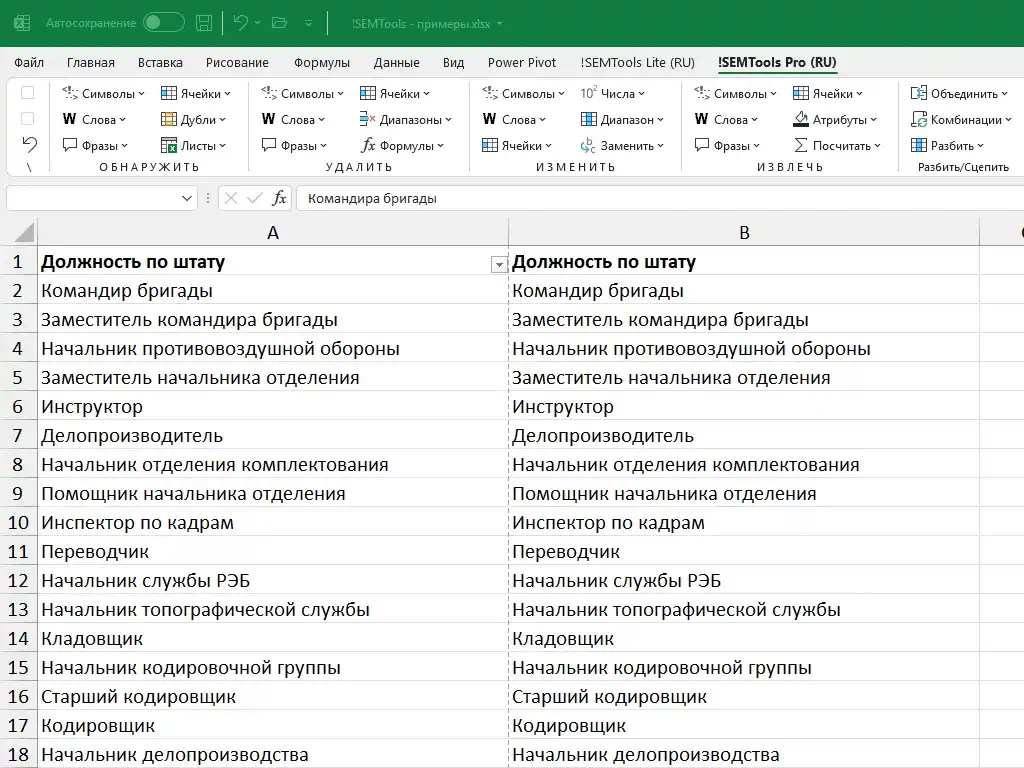Expand the Name Box dropdown arrow
The height and width of the screenshot is (768, 1024).
[x=187, y=198]
